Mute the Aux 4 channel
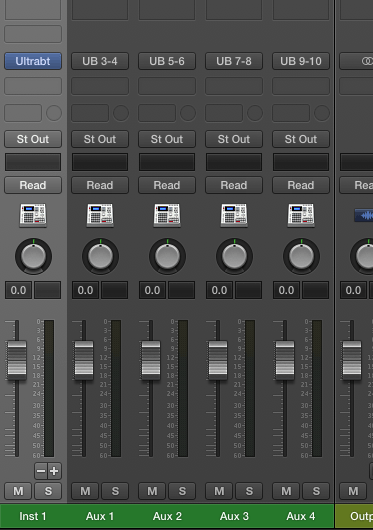 [x=286, y=491]
